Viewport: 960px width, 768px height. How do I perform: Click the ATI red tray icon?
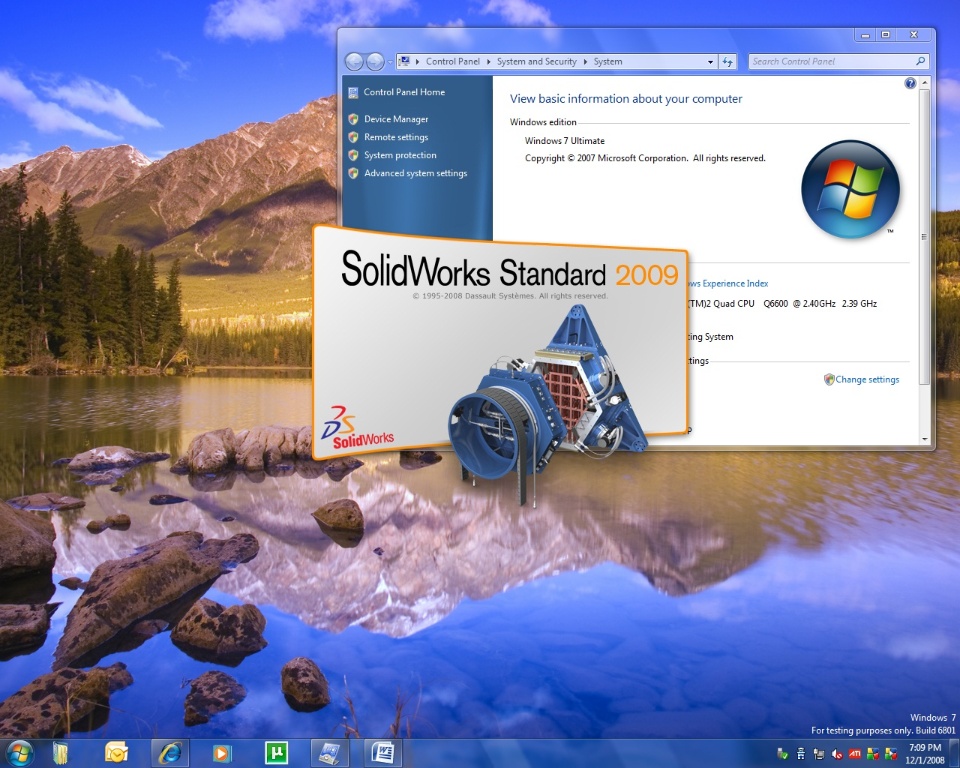click(x=855, y=754)
